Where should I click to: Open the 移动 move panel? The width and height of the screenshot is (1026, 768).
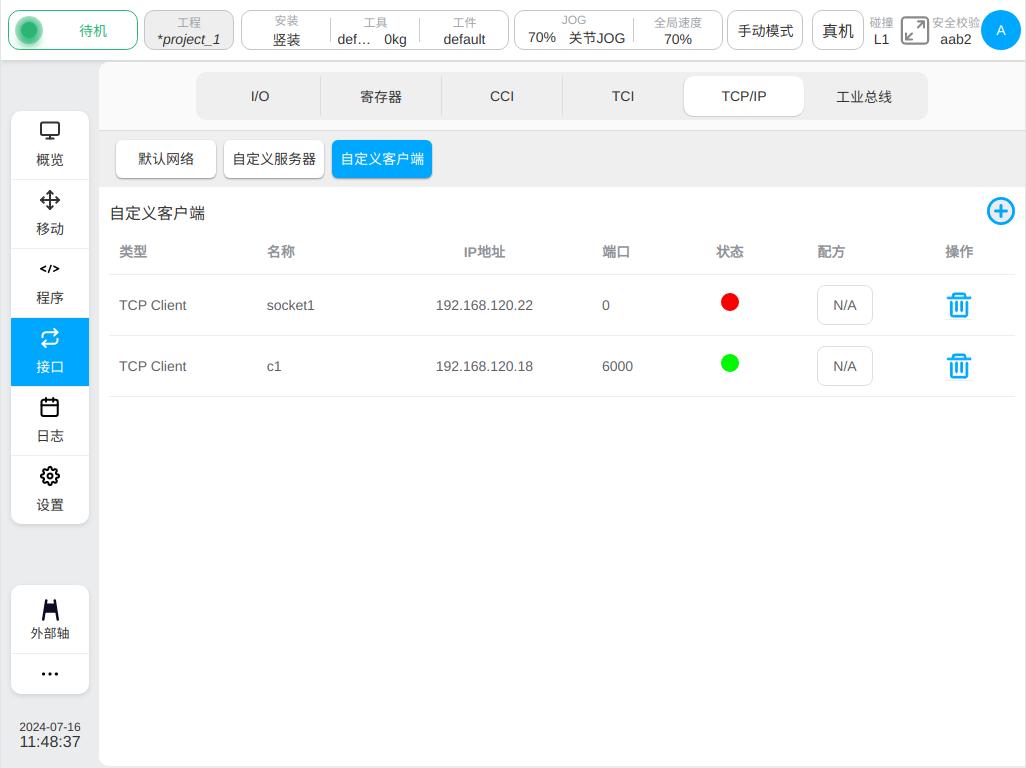pyautogui.click(x=50, y=213)
